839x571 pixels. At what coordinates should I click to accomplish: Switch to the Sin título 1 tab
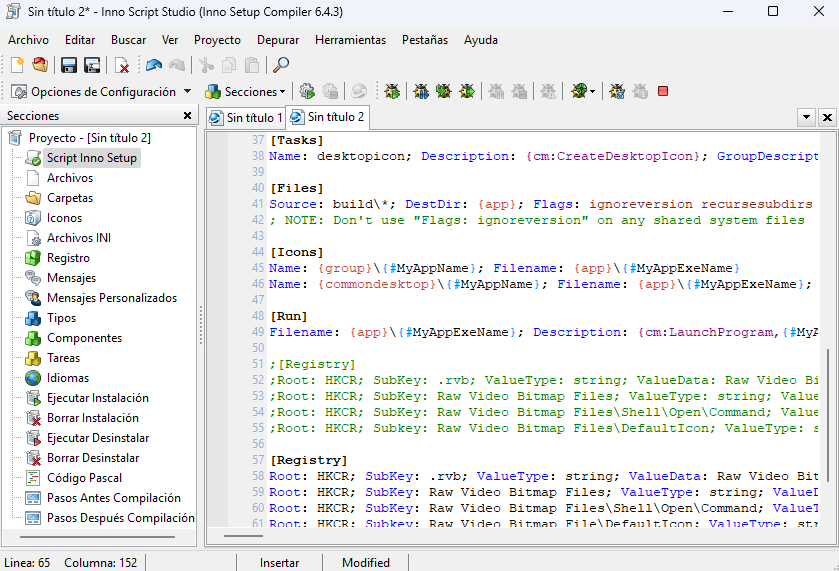(246, 117)
